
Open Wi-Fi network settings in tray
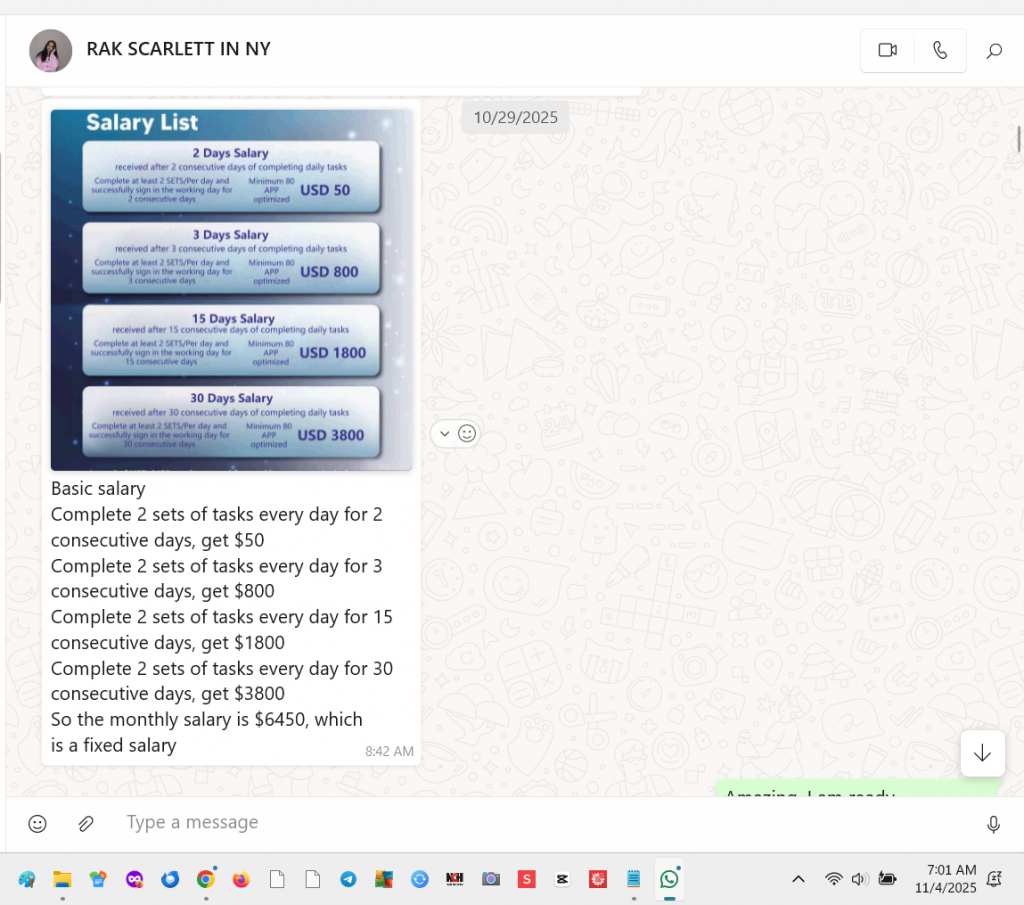[833, 879]
